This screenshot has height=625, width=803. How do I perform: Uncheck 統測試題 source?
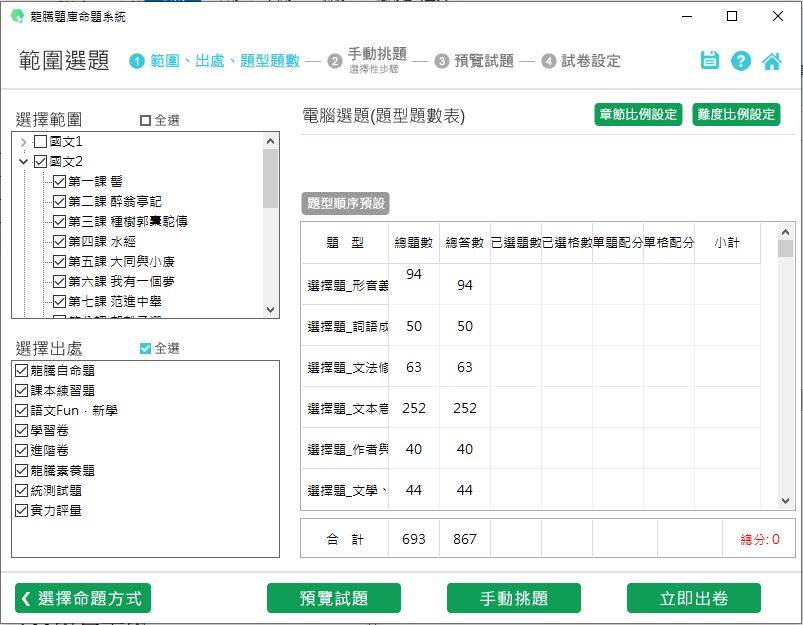22,490
